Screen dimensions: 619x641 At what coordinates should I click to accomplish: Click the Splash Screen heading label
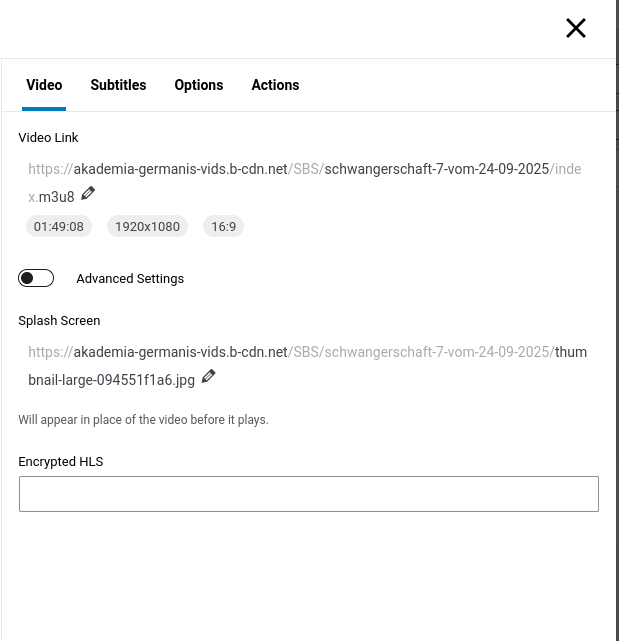coord(59,321)
